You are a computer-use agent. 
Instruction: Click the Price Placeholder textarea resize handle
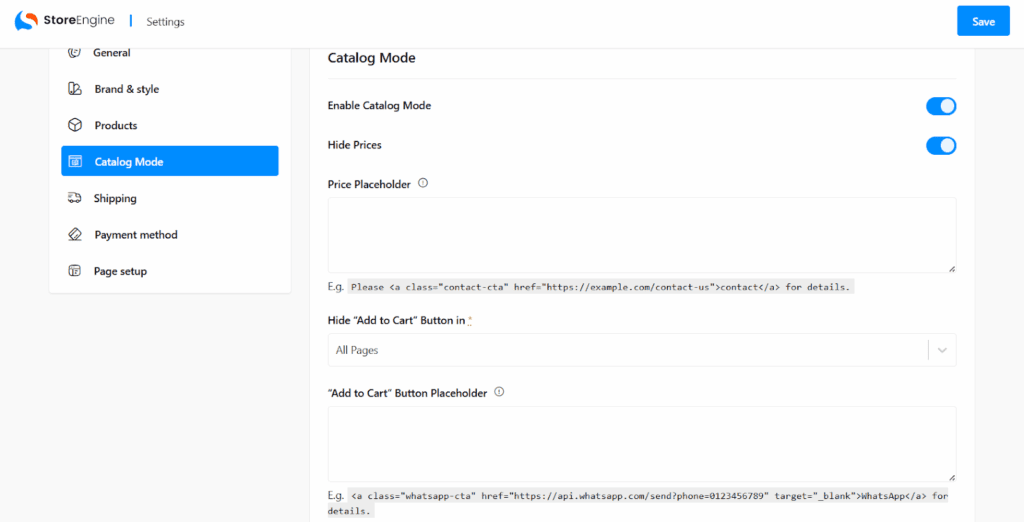[x=952, y=269]
